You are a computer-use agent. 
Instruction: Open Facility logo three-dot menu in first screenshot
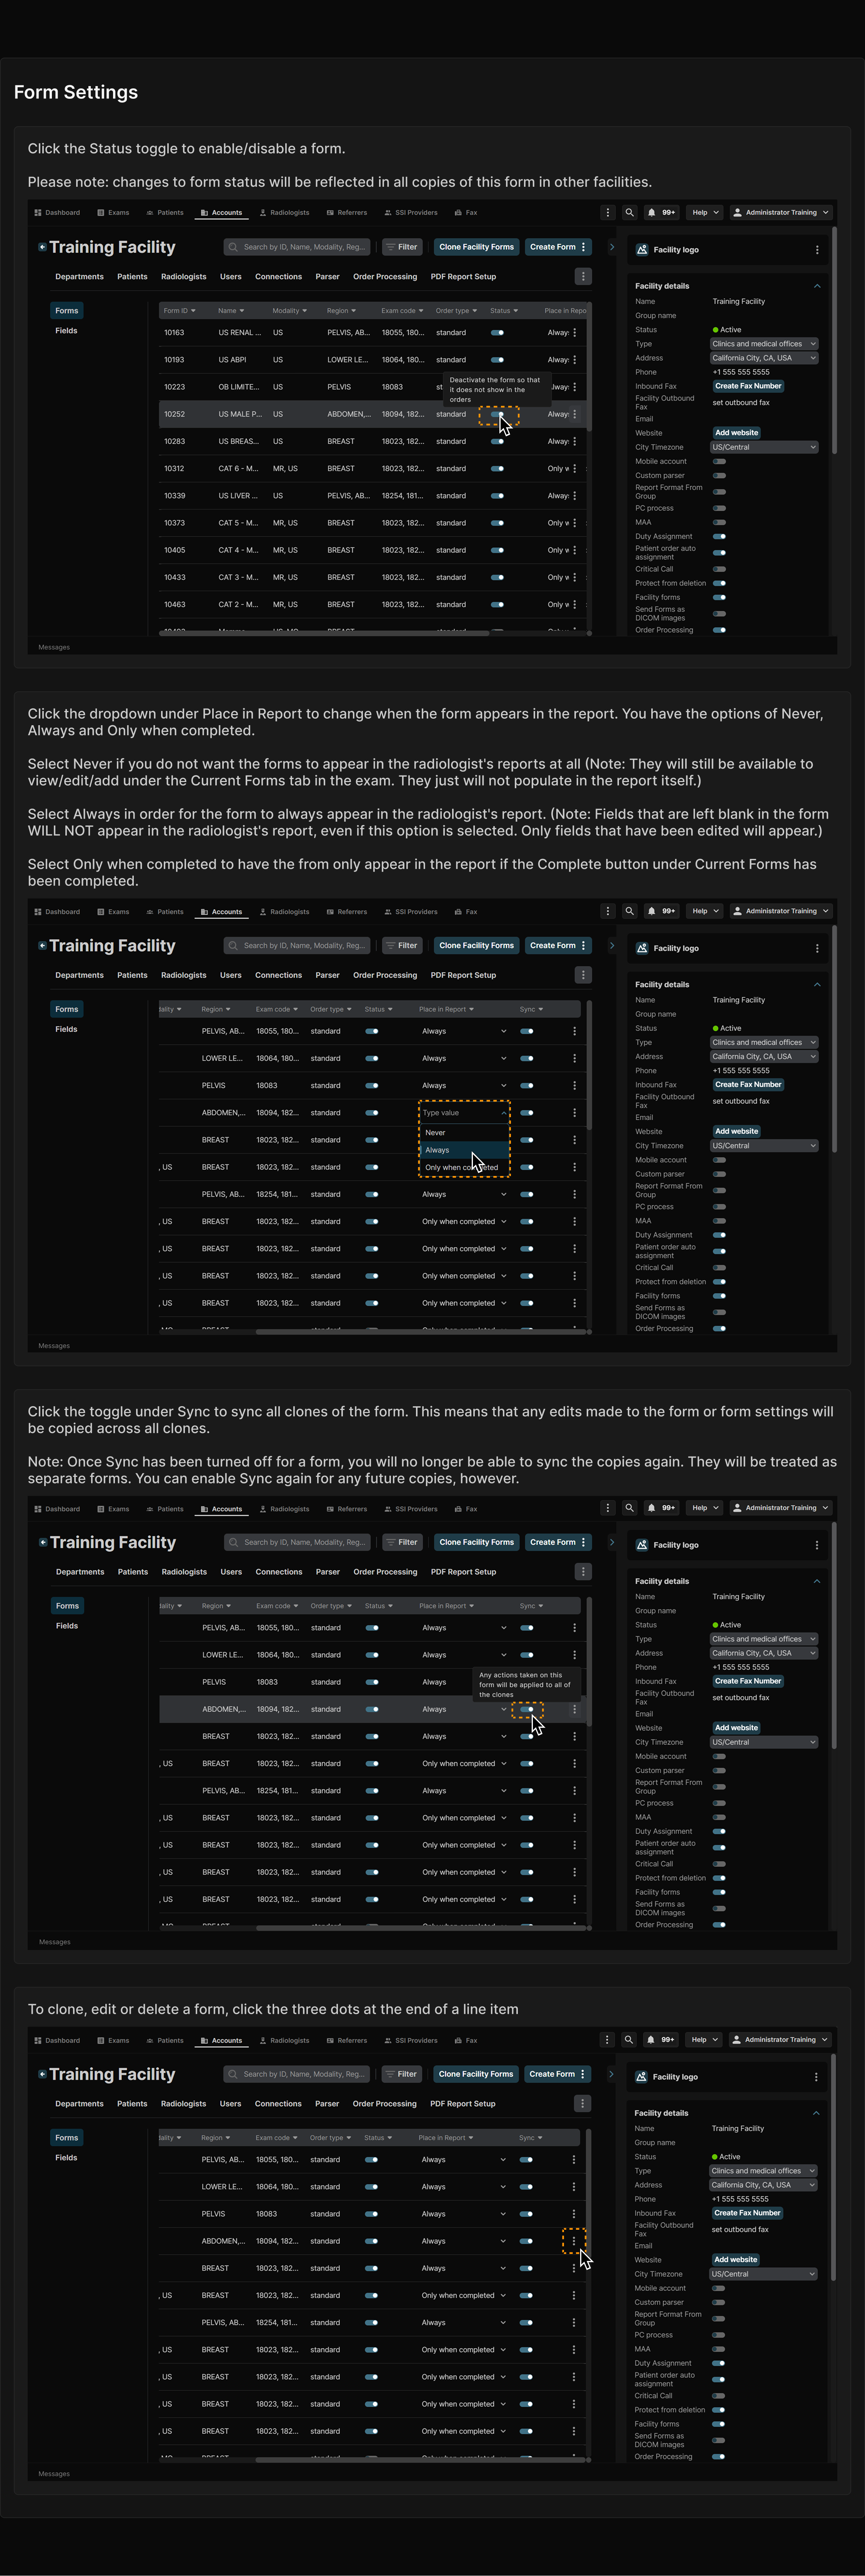[x=817, y=250]
